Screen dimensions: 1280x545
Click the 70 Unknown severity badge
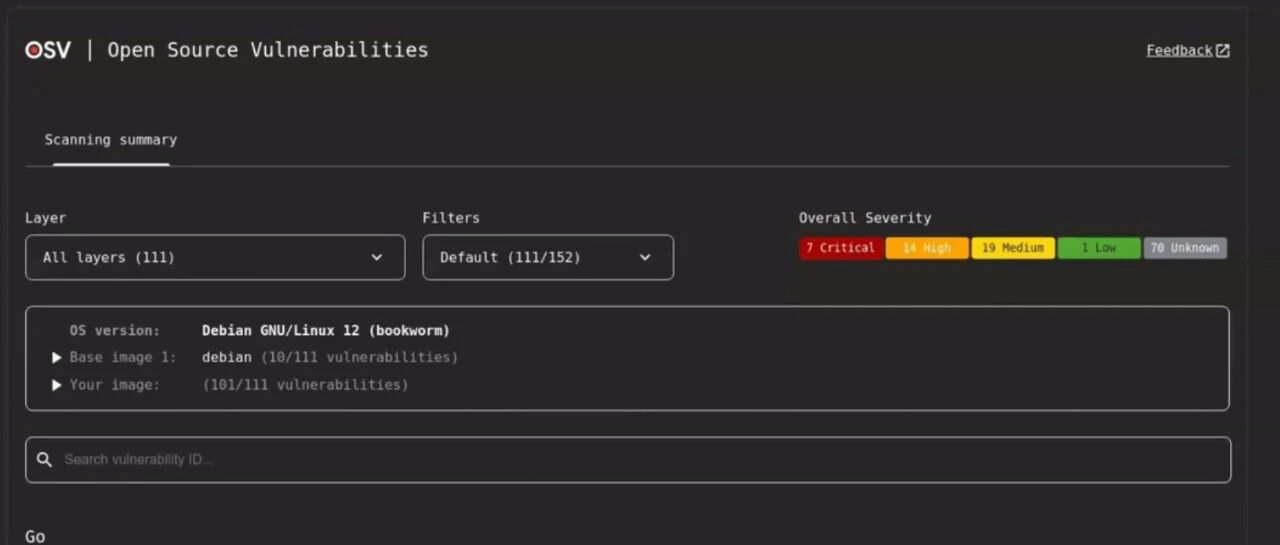tap(1185, 248)
